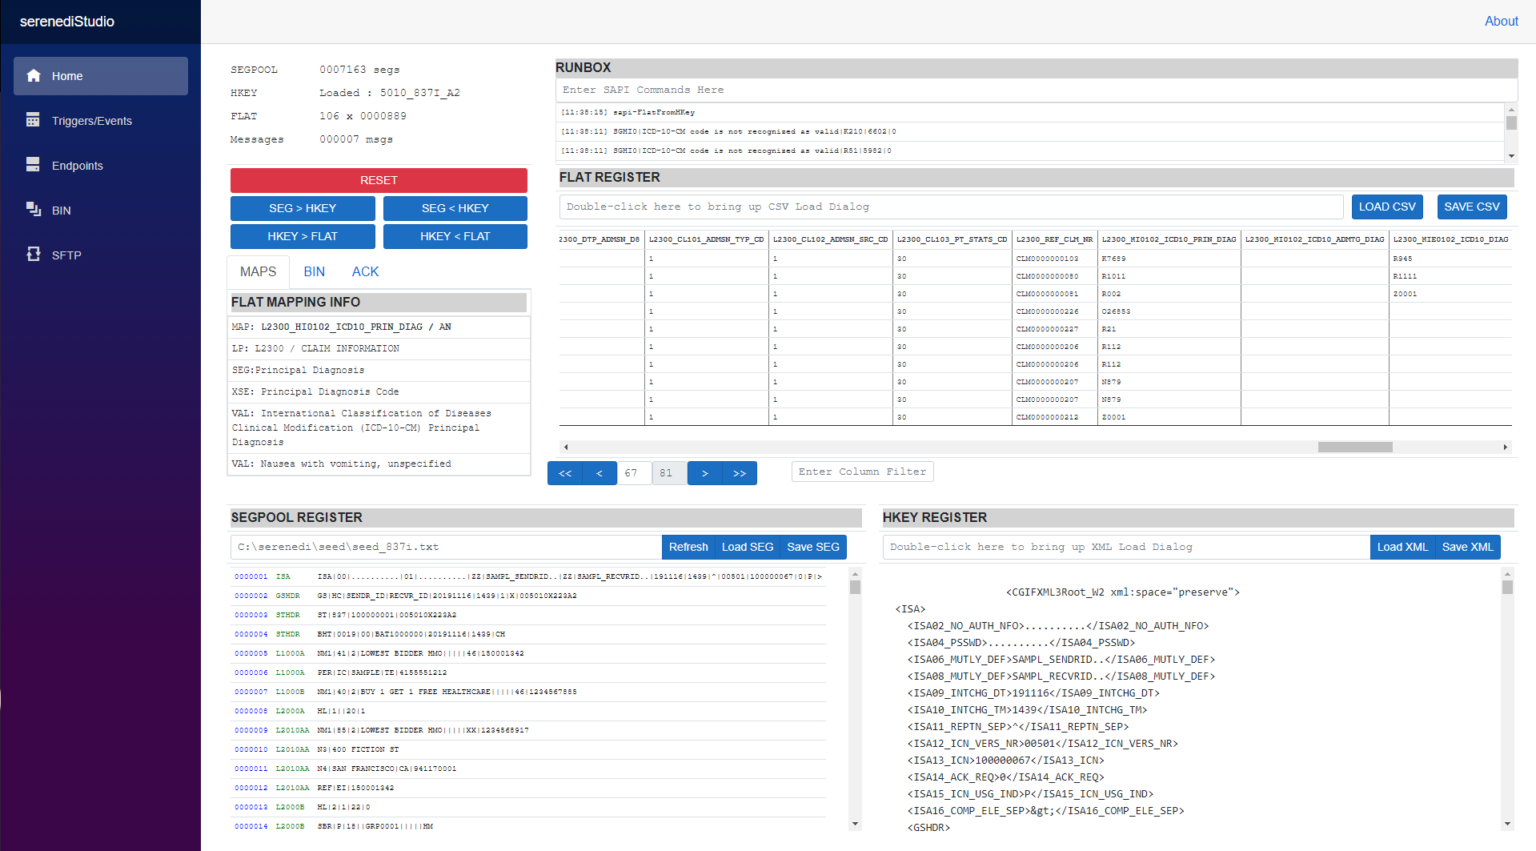Viewport: 1536px width, 851px height.
Task: Click Refresh in Segpool Register
Action: 688,547
